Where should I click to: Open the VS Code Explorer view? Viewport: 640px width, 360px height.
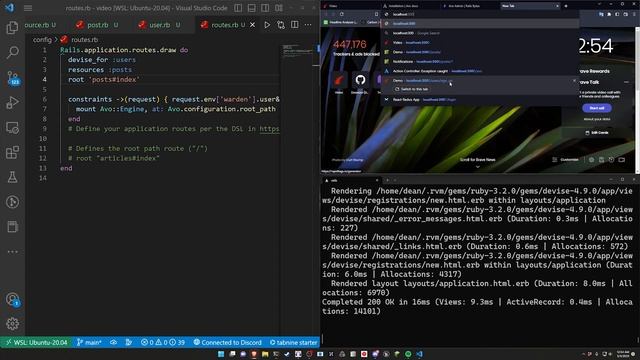point(12,27)
